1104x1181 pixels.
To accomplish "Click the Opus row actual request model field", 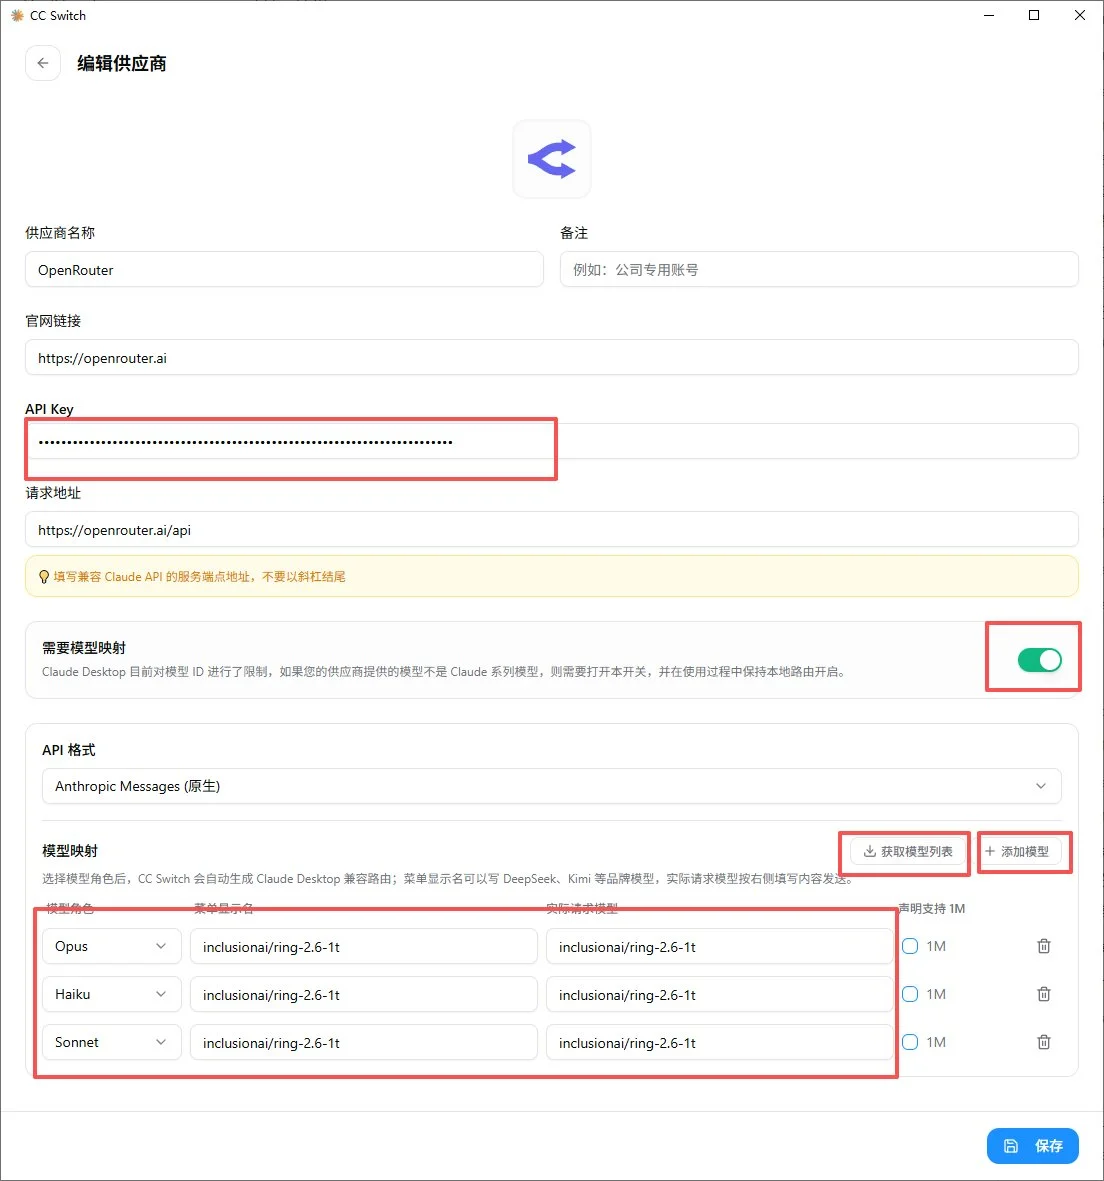I will (719, 947).
